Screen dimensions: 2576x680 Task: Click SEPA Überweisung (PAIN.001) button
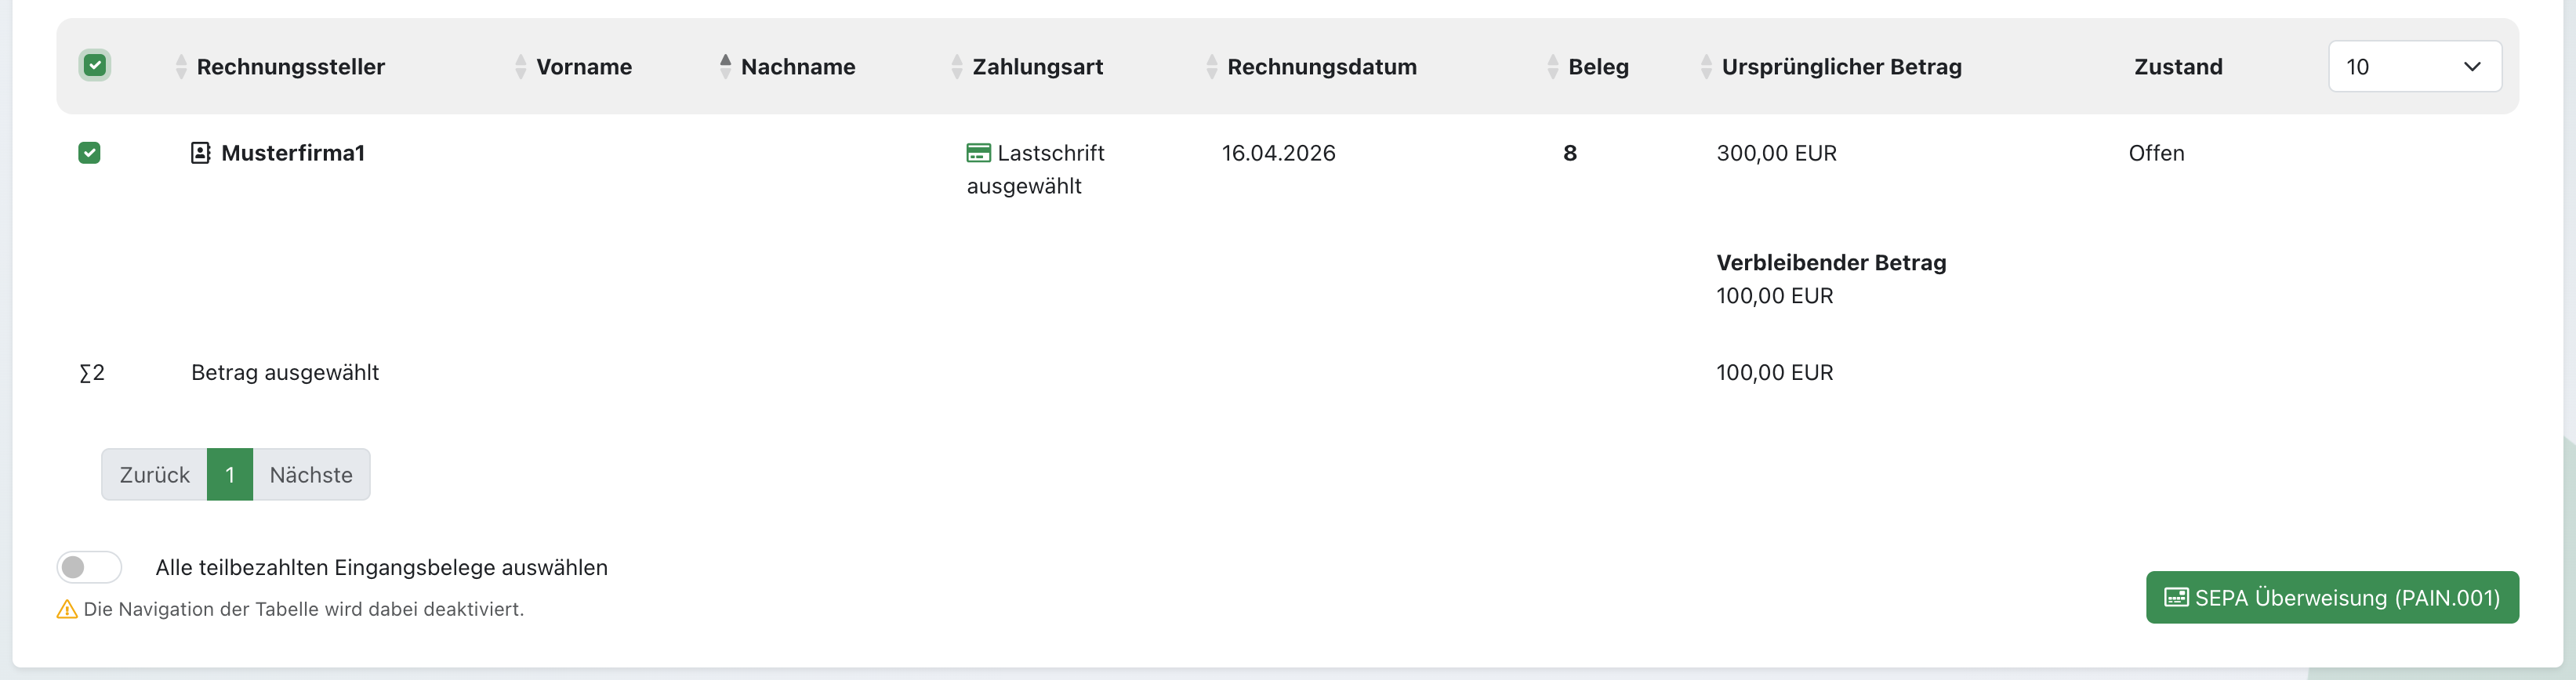(2331, 597)
